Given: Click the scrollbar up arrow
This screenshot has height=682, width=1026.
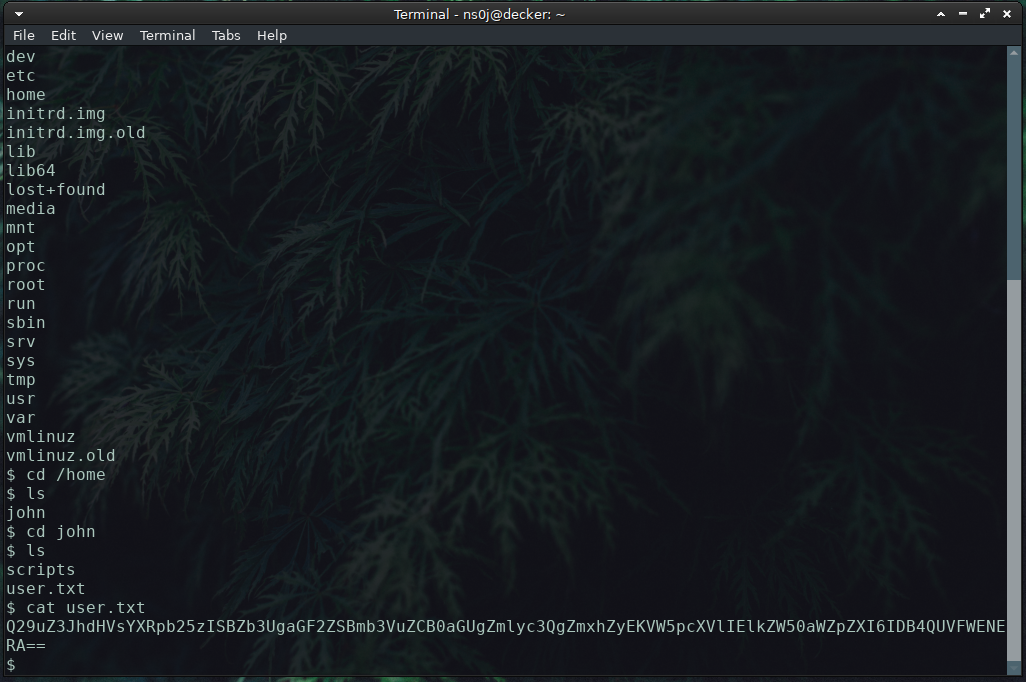Looking at the screenshot, I should (x=1014, y=52).
